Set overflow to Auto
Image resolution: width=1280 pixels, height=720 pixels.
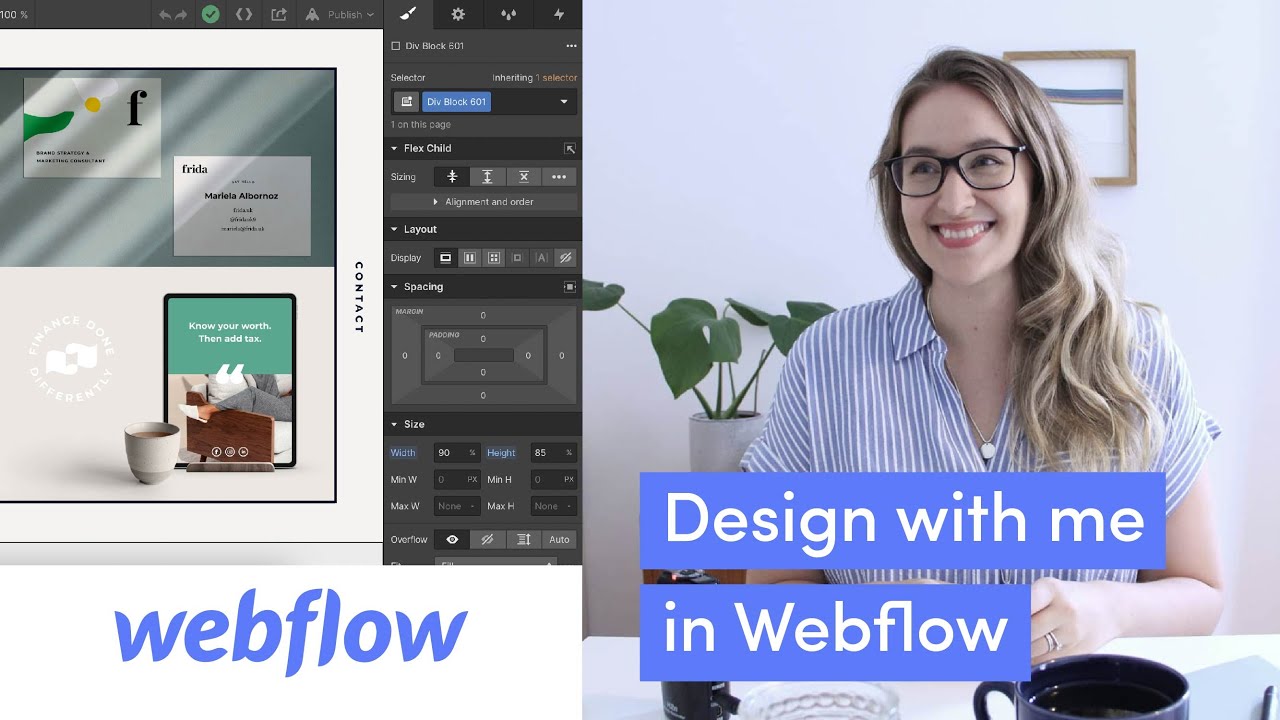[x=559, y=540]
